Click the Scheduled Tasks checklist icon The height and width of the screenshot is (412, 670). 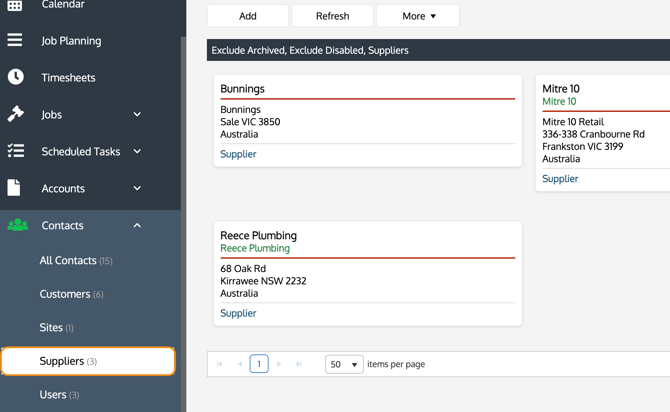[15, 152]
